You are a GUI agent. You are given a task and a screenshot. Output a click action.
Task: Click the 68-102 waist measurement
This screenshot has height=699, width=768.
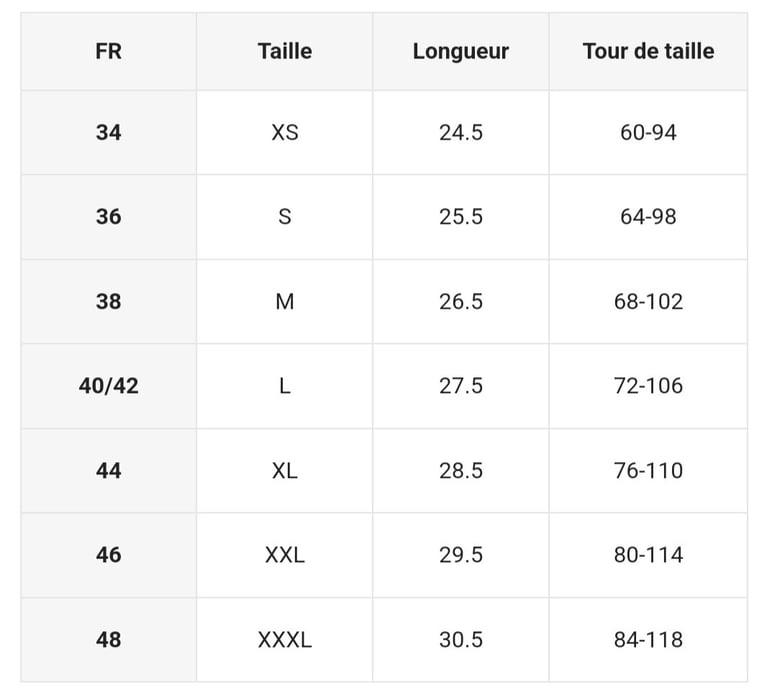click(648, 301)
